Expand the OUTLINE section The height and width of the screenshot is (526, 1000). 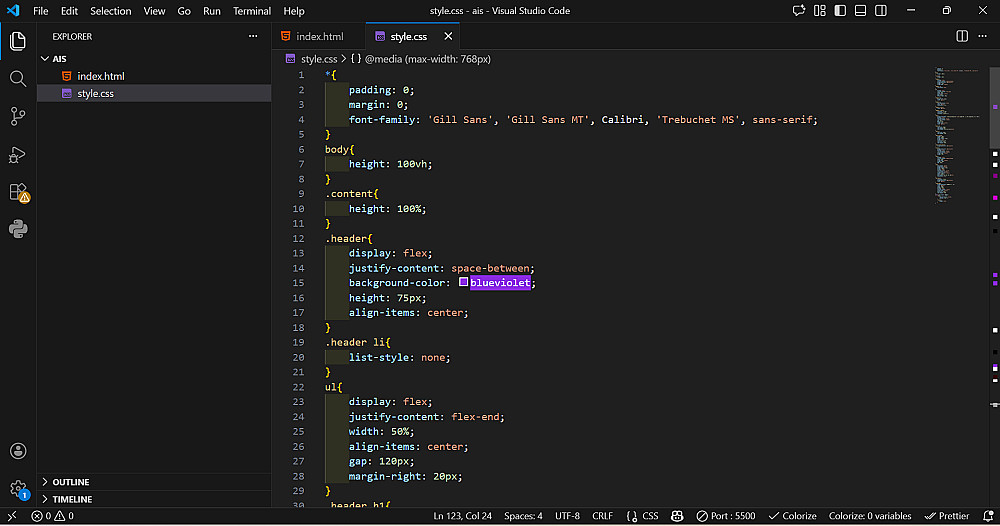[x=71, y=482]
